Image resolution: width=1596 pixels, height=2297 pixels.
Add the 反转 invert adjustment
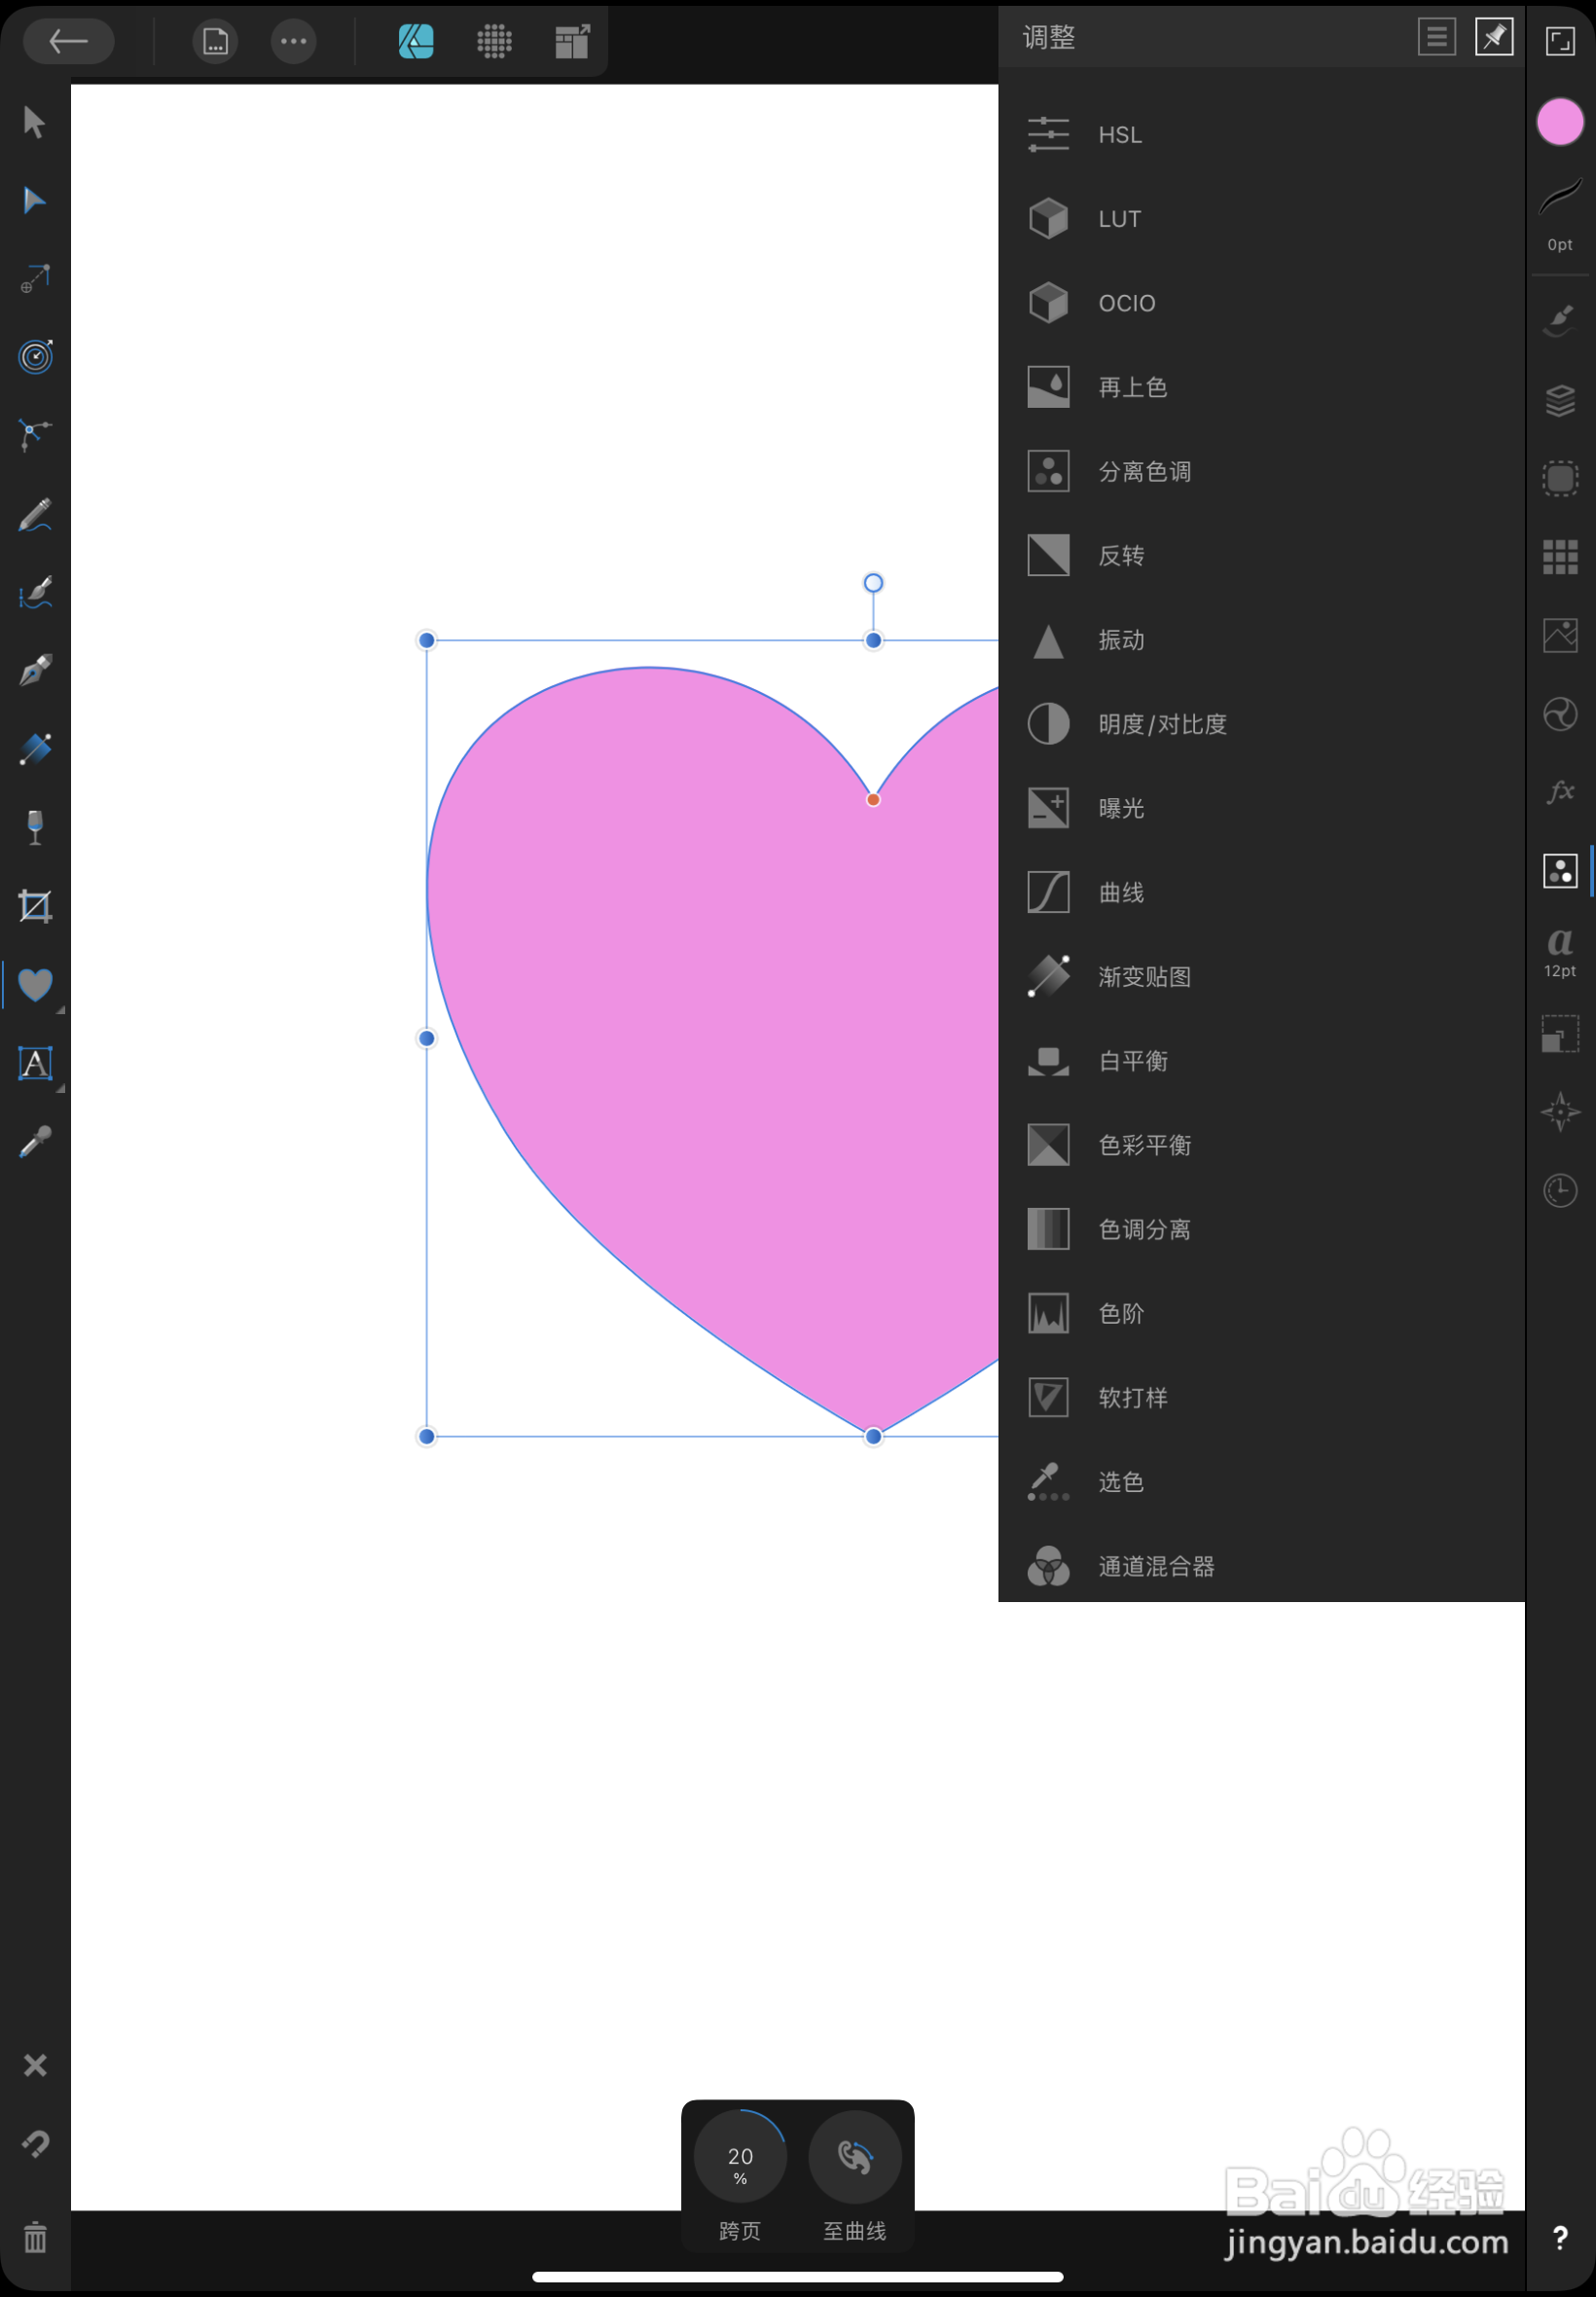pos(1261,555)
